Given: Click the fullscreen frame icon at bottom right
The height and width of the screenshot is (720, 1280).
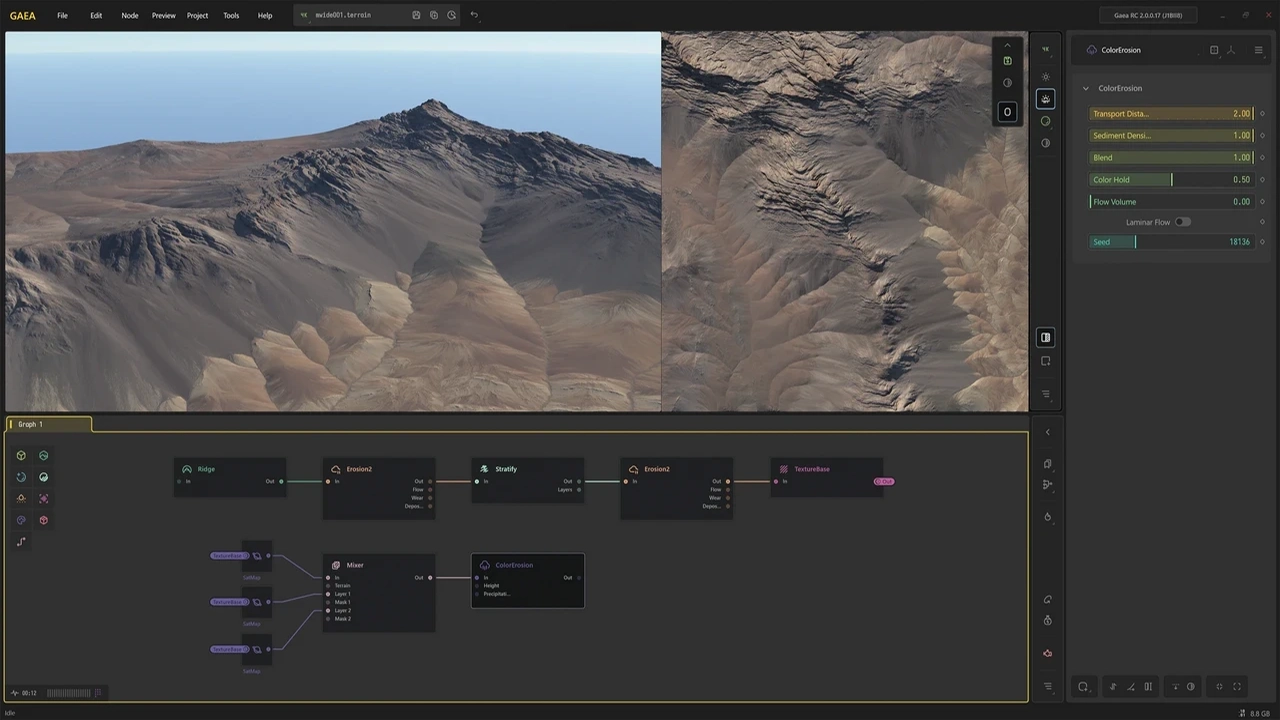Looking at the screenshot, I should [x=1237, y=687].
